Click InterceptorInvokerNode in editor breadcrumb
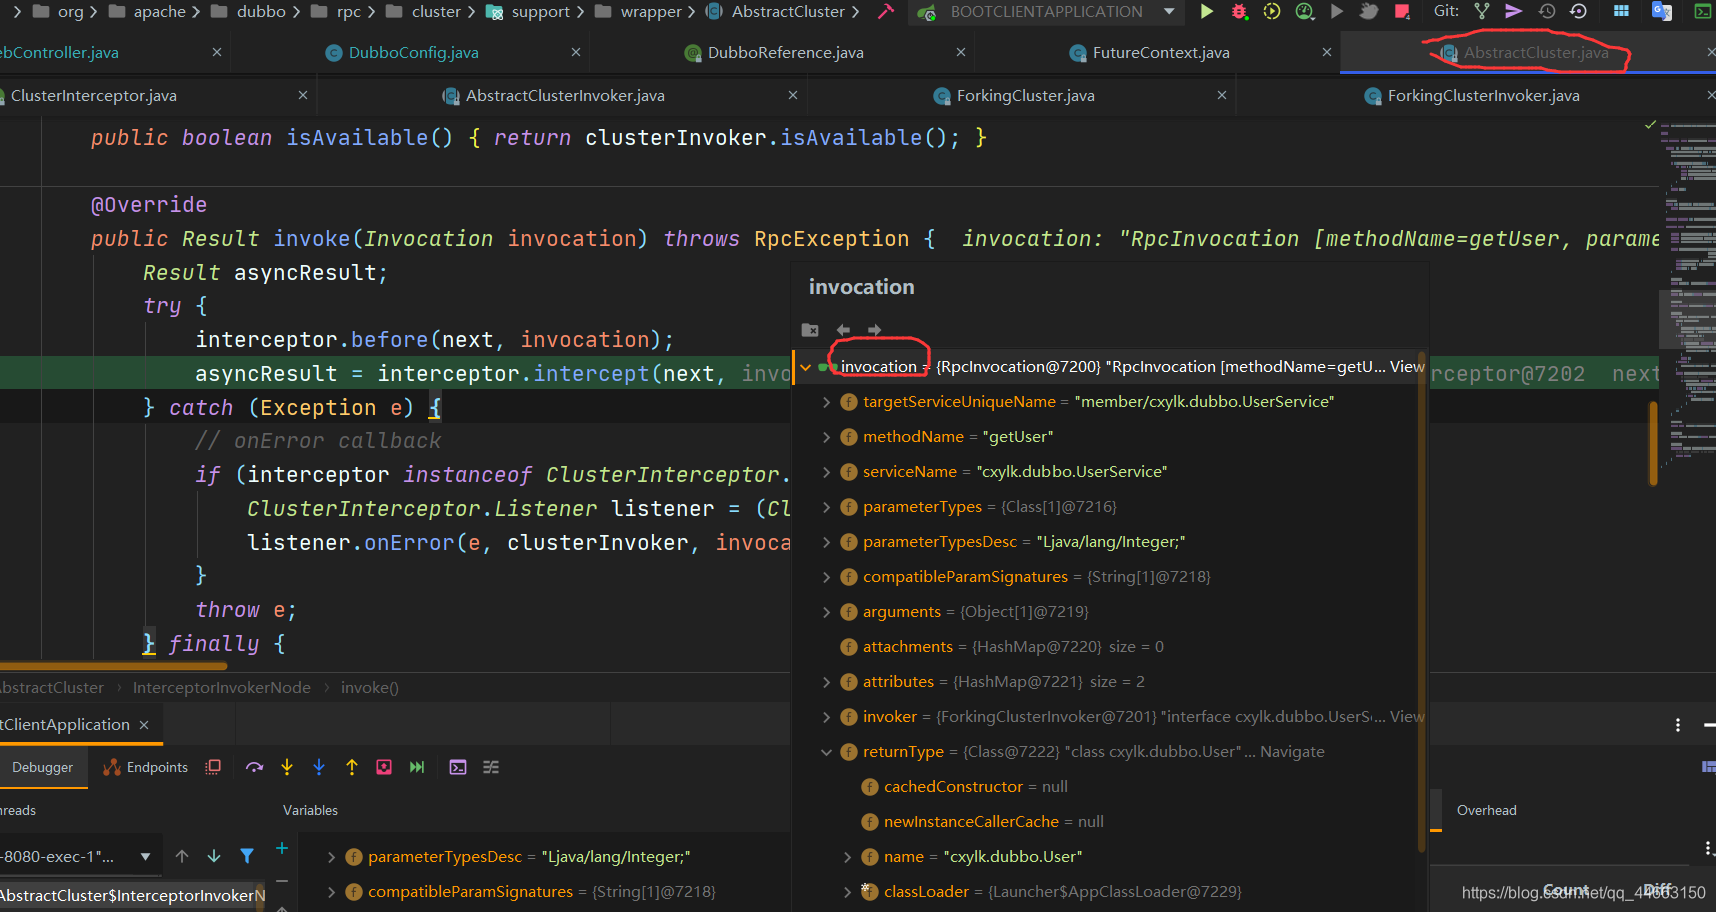 222,688
